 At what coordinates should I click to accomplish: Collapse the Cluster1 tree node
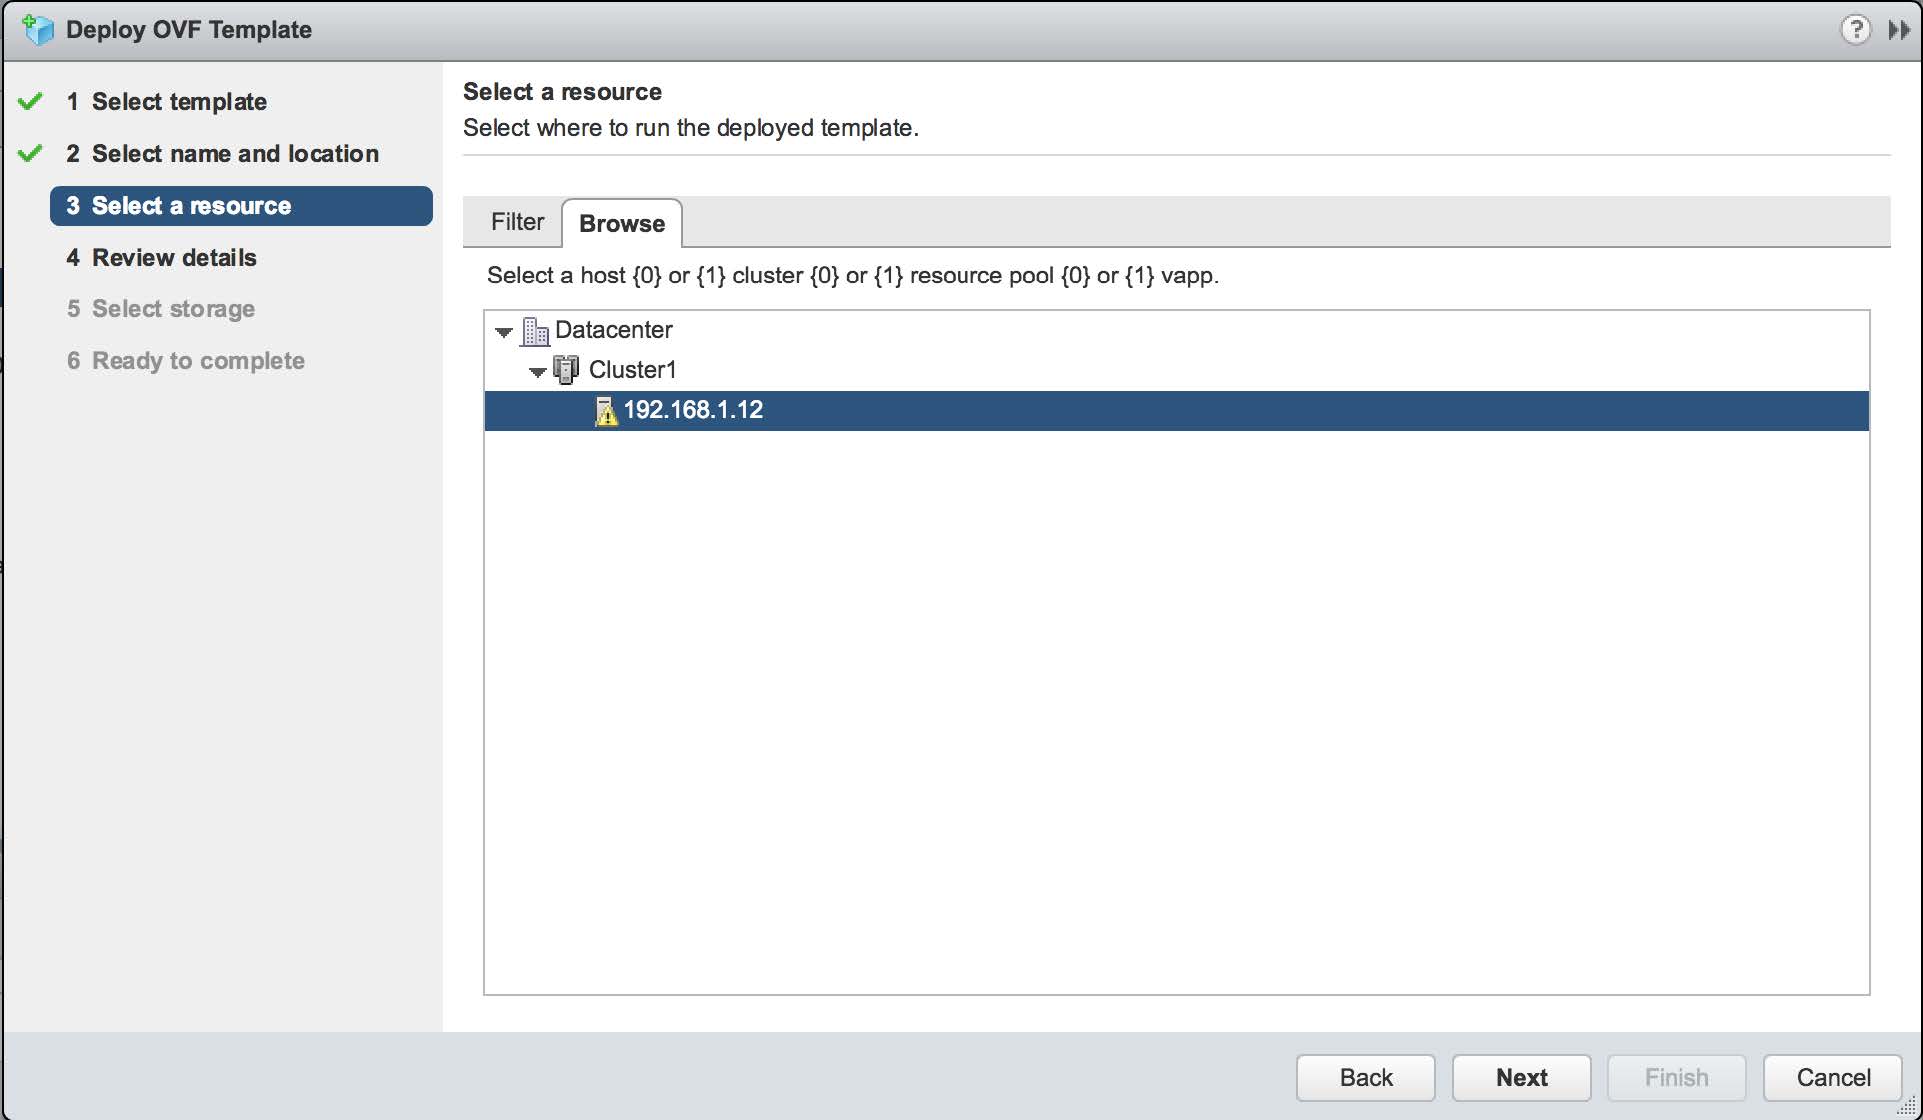click(x=538, y=370)
